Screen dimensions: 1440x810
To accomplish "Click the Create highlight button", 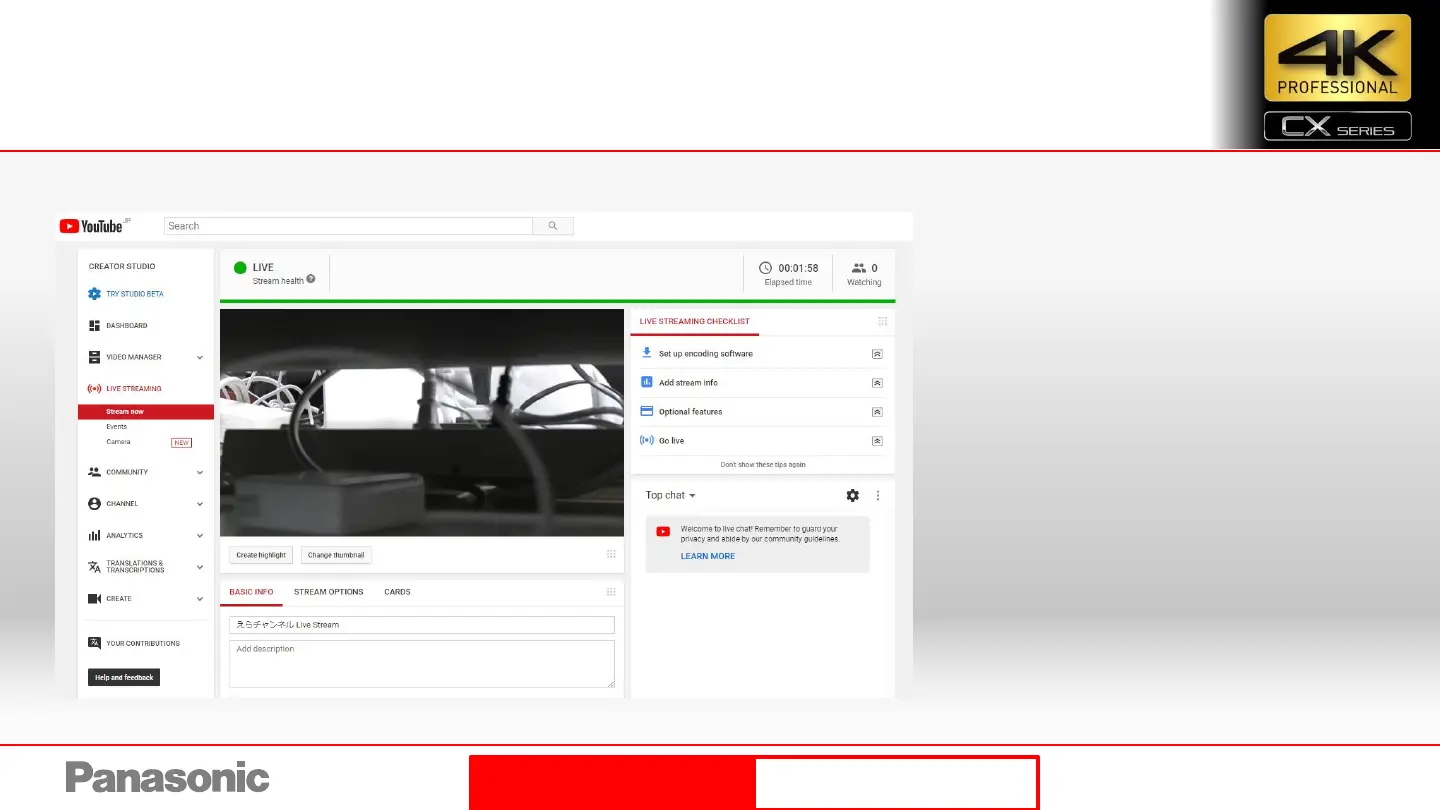I will [x=261, y=555].
